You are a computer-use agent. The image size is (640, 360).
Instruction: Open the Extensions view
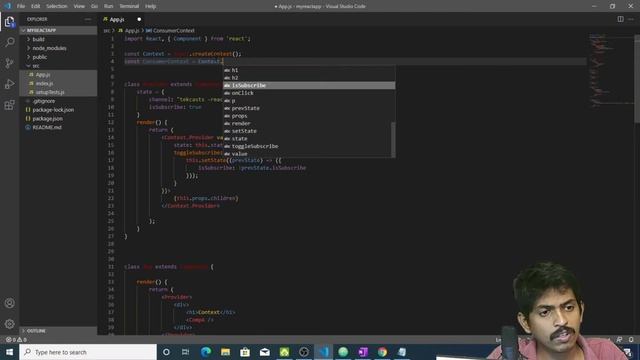[x=9, y=105]
